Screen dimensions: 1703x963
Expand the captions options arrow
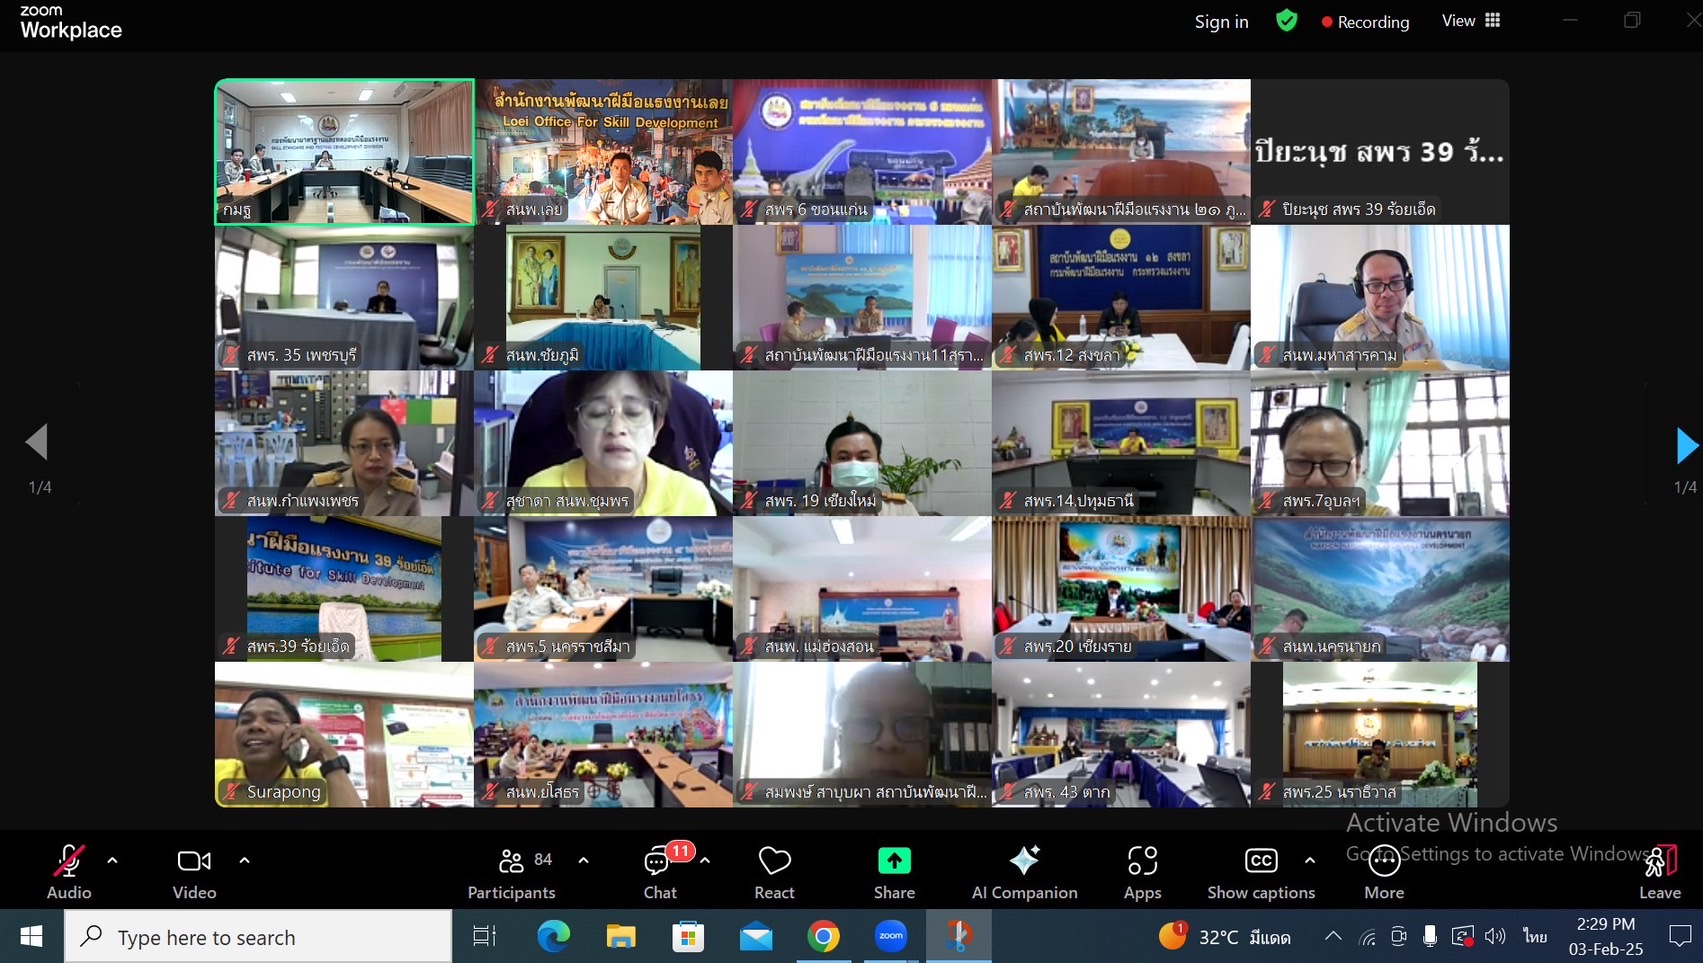pyautogui.click(x=1309, y=860)
